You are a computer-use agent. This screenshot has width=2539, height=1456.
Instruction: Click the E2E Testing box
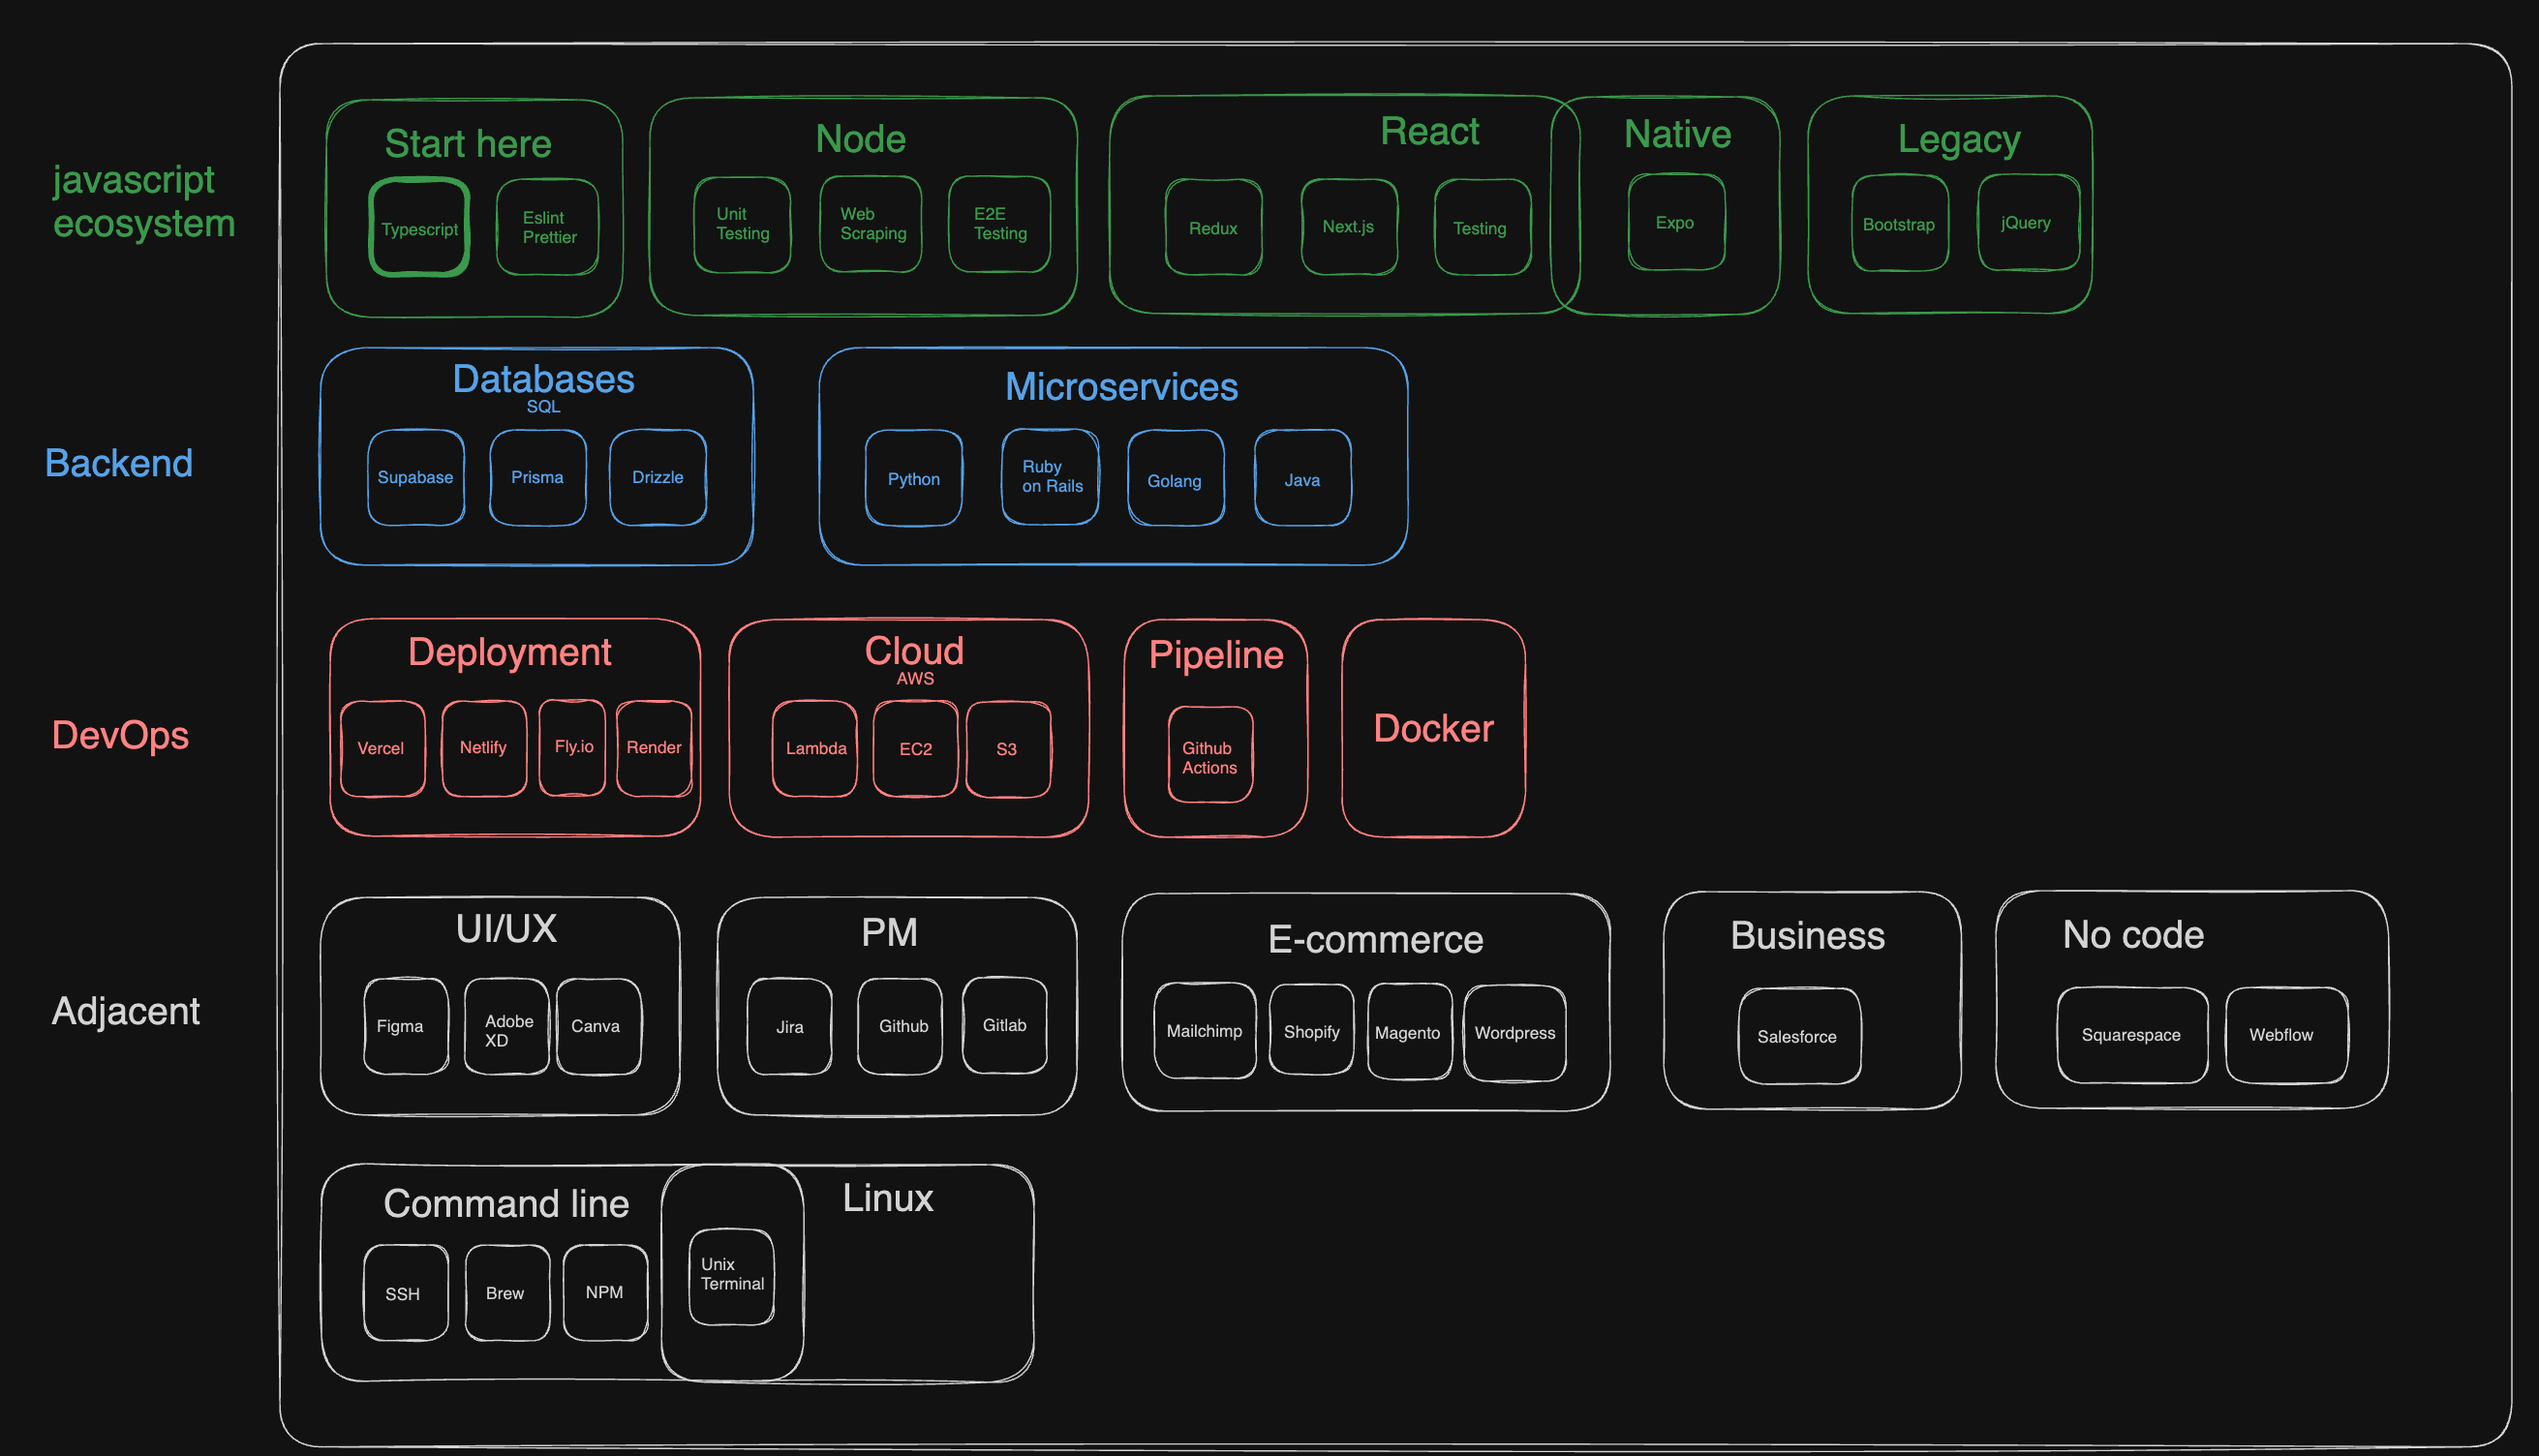(x=999, y=224)
